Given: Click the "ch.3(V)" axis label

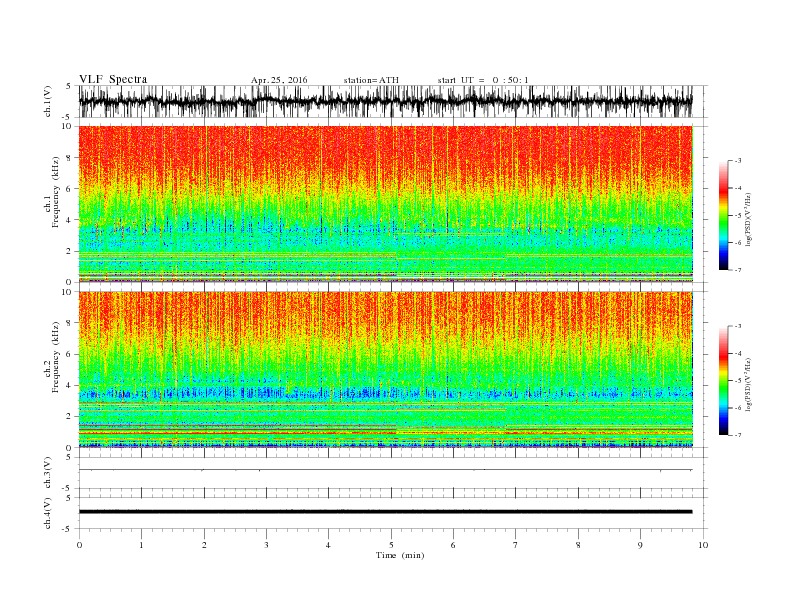Looking at the screenshot, I should (48, 474).
